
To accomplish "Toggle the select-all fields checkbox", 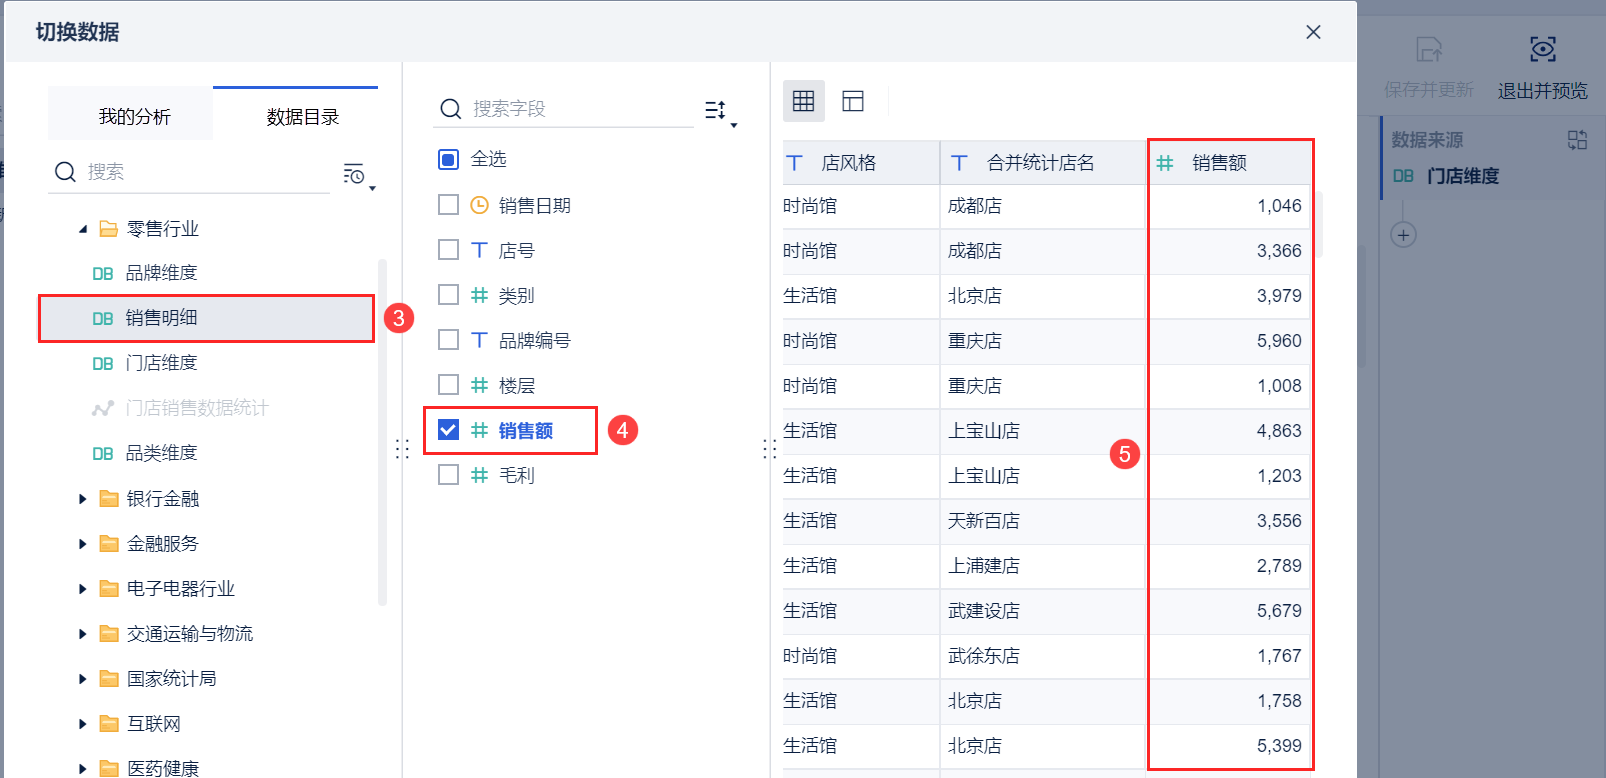I will pyautogui.click(x=448, y=160).
